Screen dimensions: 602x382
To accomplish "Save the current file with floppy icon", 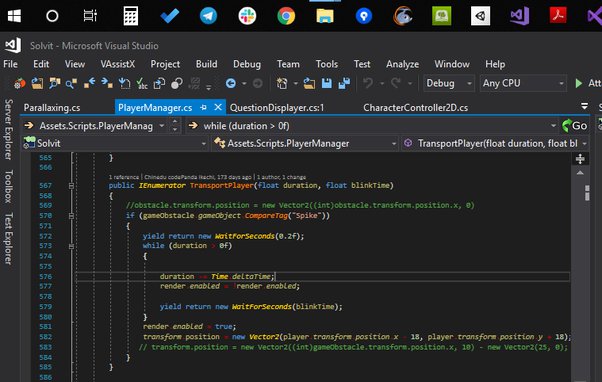I will pyautogui.click(x=327, y=83).
